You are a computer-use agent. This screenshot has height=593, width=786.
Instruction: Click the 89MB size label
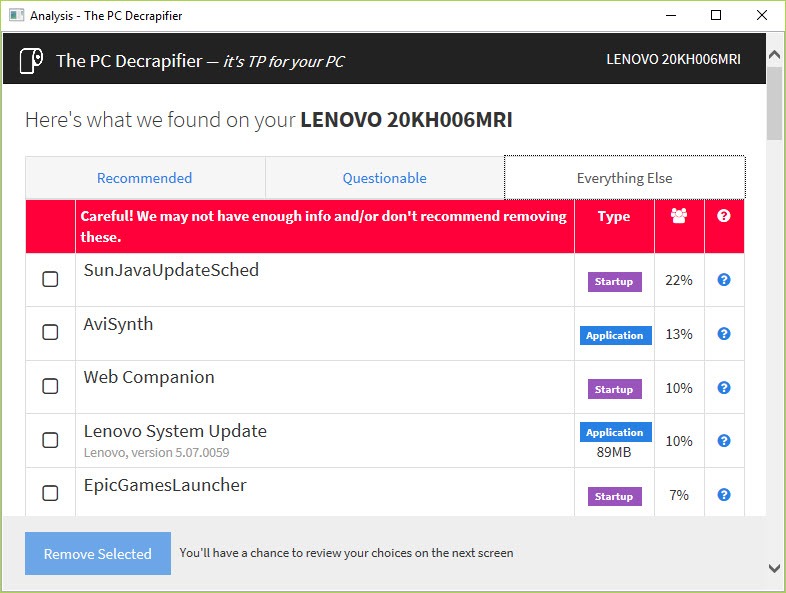tap(614, 452)
